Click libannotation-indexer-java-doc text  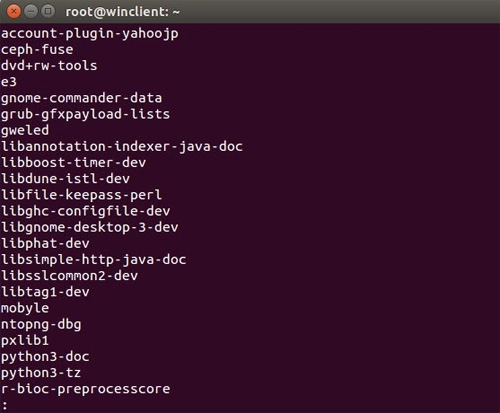pos(122,147)
